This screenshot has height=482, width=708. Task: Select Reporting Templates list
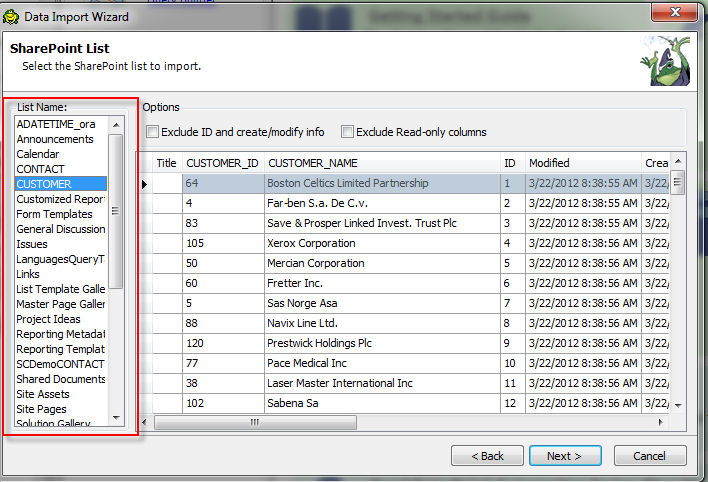click(x=61, y=349)
